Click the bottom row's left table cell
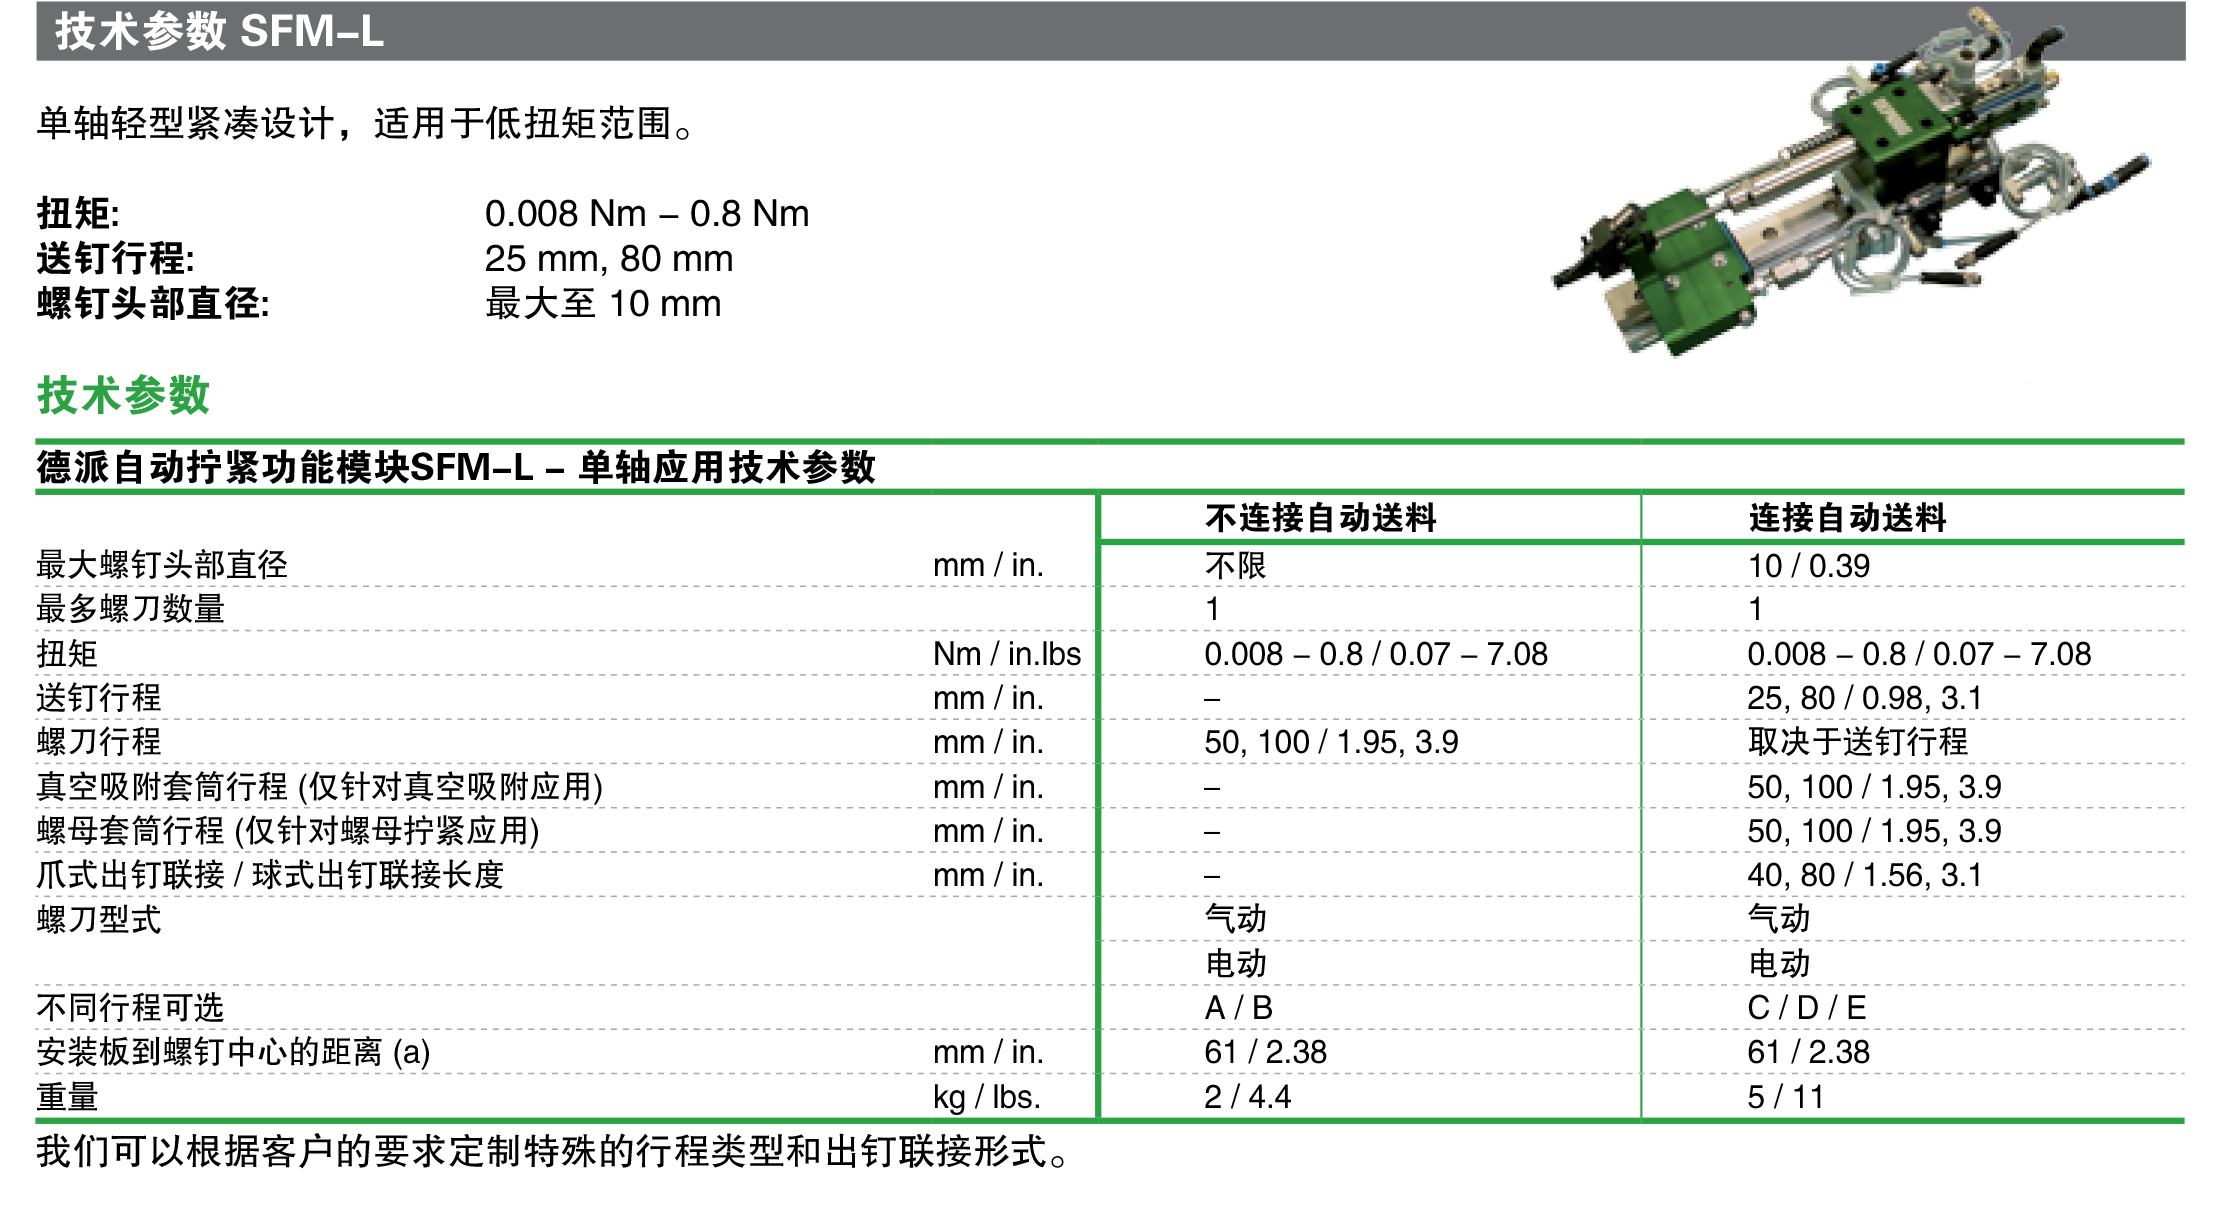The height and width of the screenshot is (1205, 2220). coord(565,1096)
